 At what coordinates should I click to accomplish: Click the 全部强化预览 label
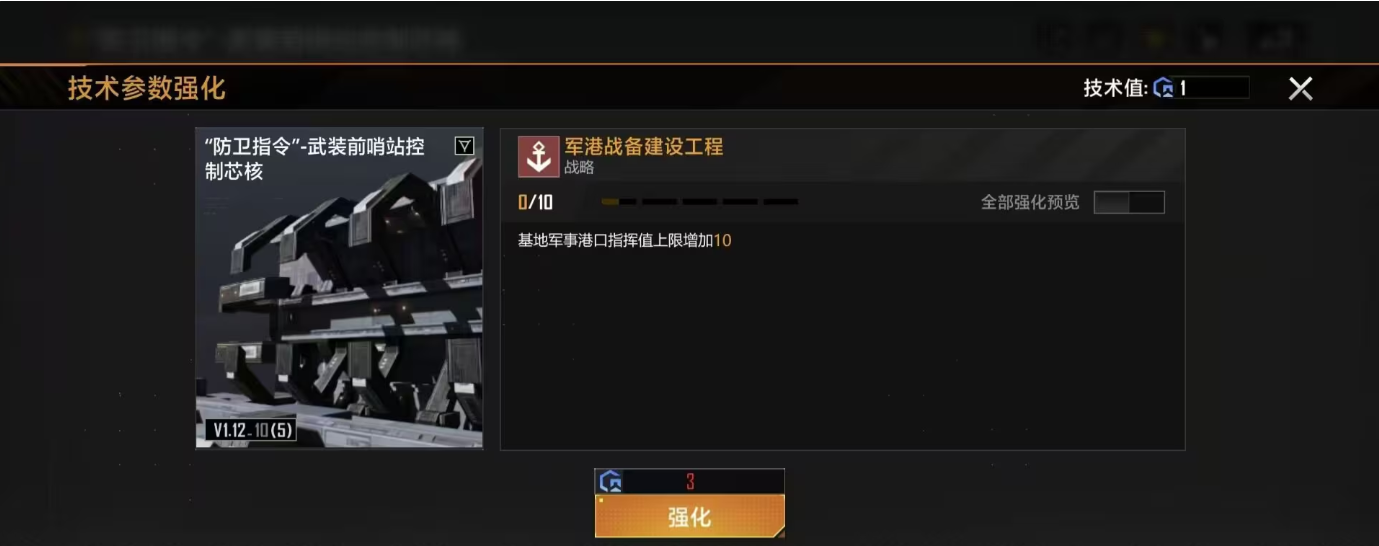1030,202
